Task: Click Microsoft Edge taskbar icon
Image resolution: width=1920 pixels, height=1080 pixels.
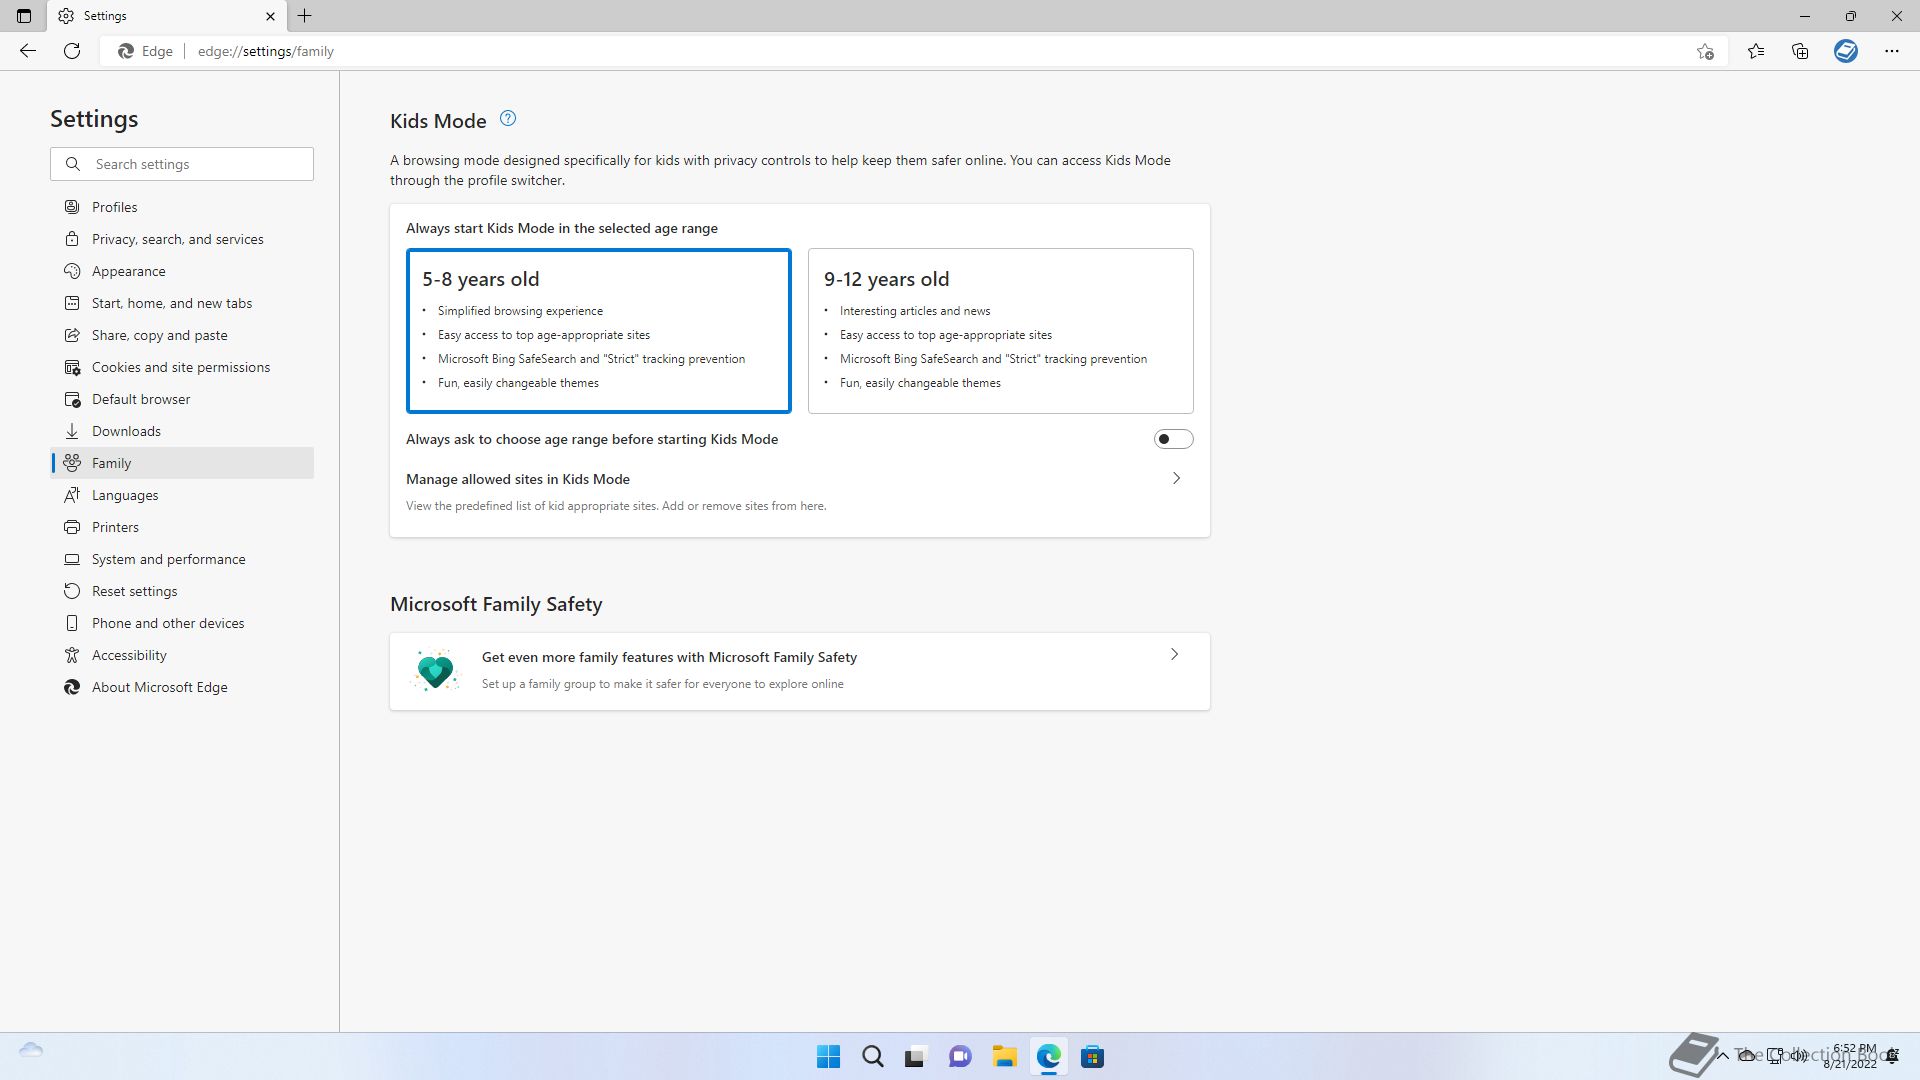Action: tap(1048, 1057)
